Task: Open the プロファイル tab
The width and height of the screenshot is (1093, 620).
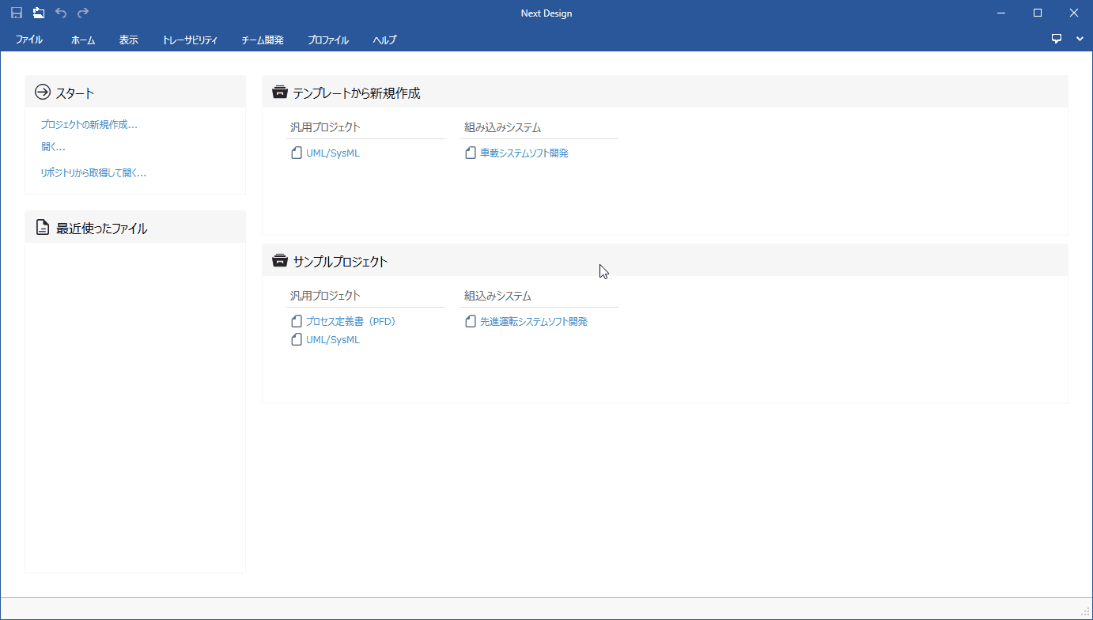Action: [328, 40]
